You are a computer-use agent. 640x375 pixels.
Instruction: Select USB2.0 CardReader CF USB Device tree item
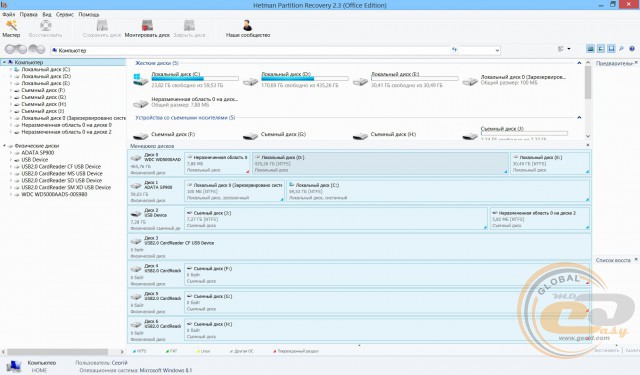(x=61, y=166)
